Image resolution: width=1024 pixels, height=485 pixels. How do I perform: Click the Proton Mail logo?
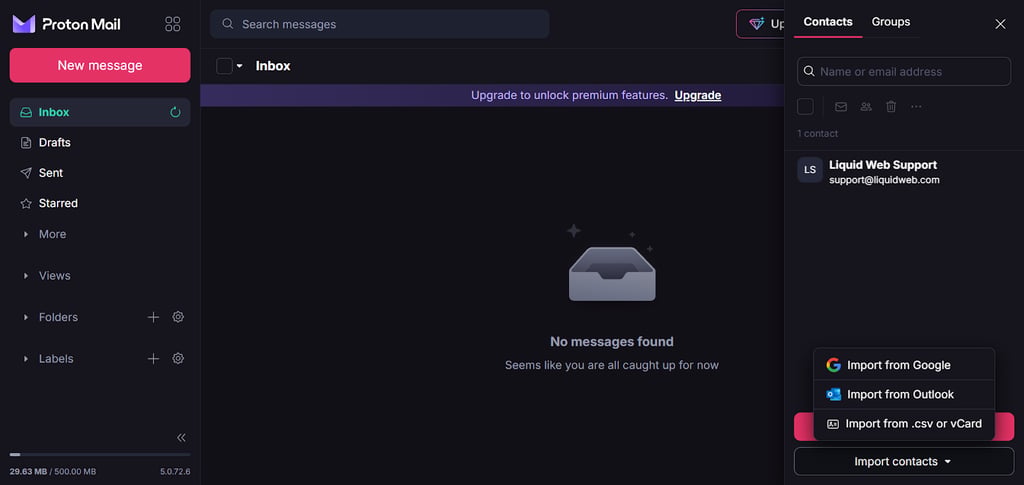67,24
